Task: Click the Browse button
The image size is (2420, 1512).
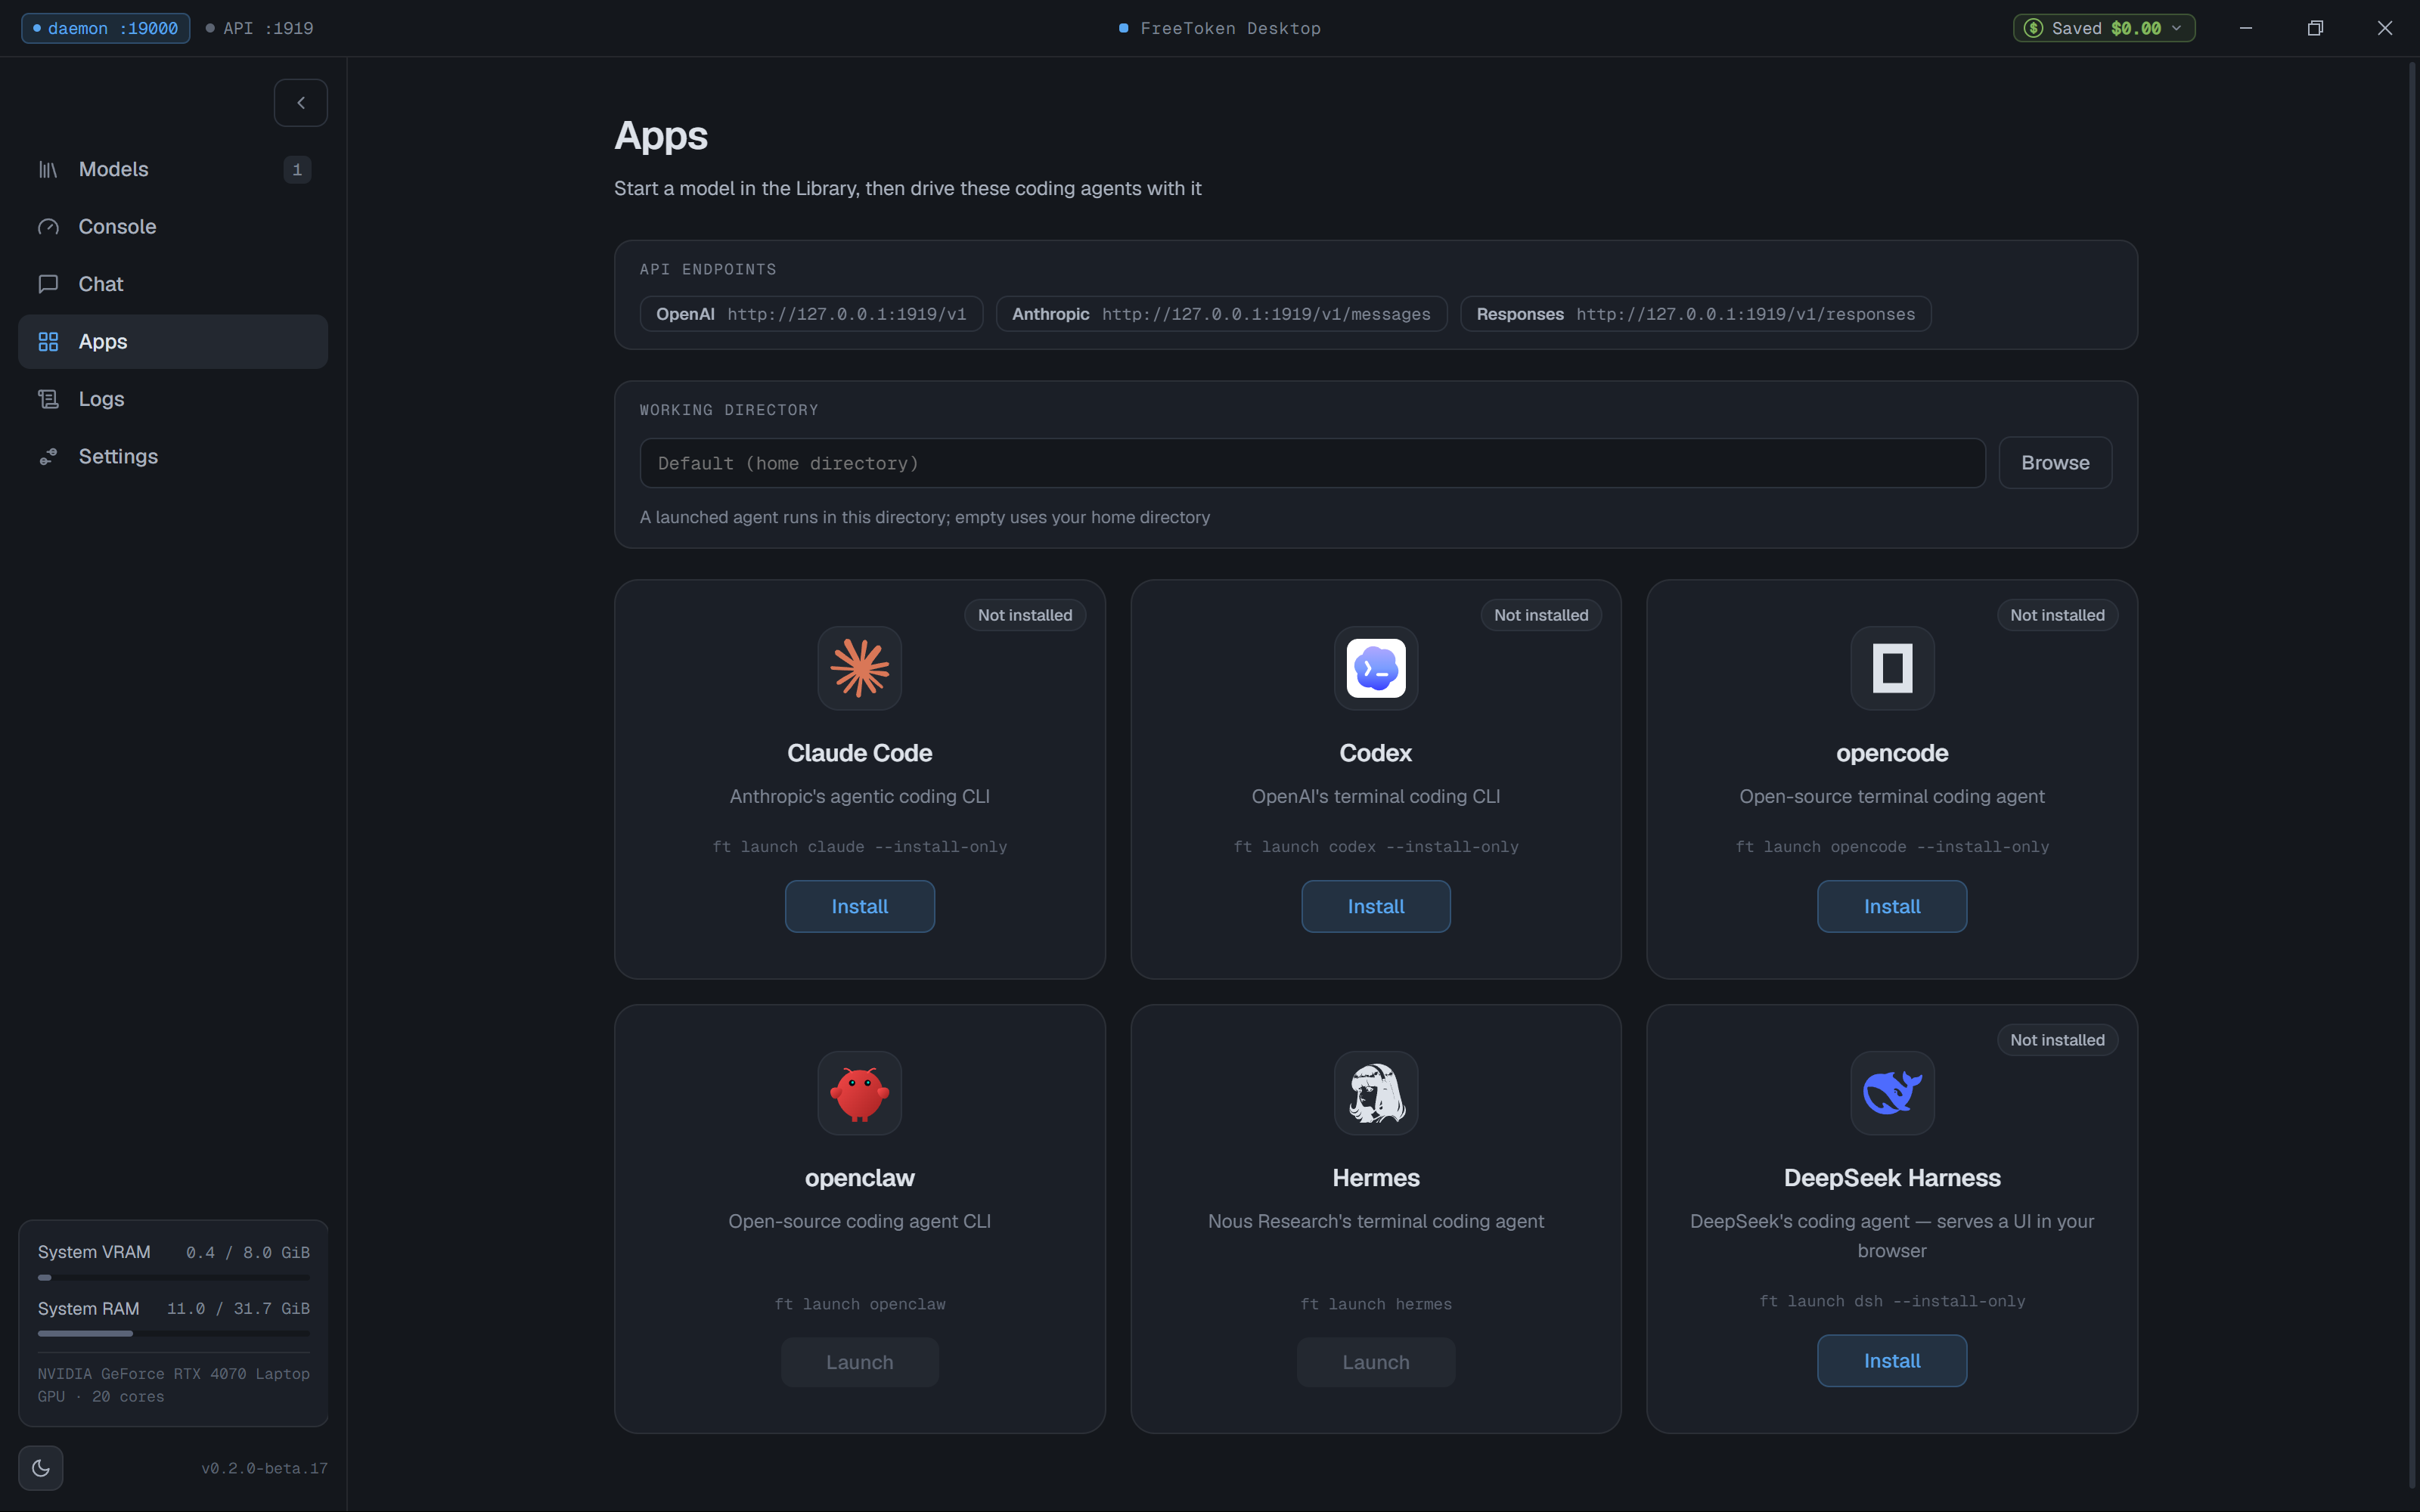Action: click(2055, 463)
